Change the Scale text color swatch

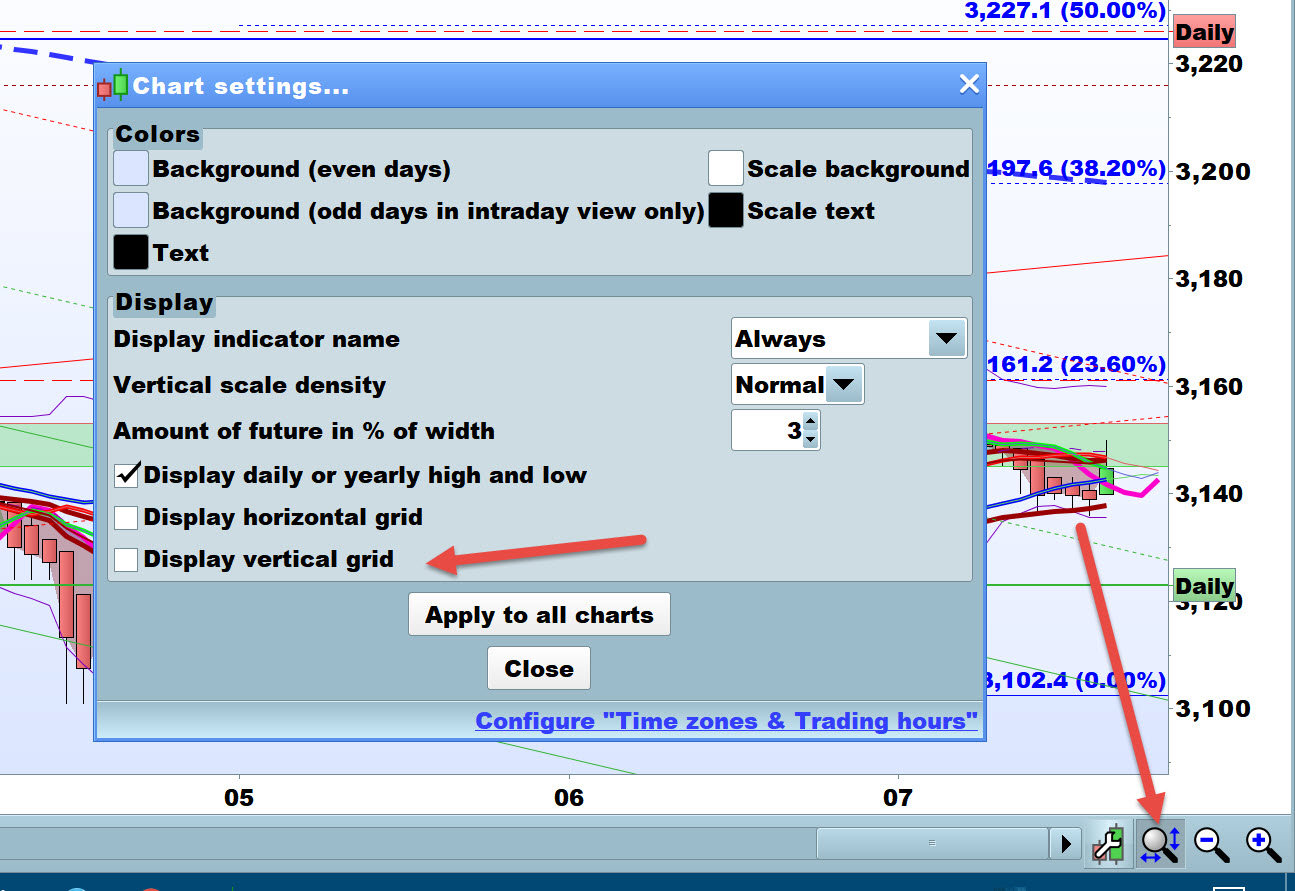tap(725, 210)
